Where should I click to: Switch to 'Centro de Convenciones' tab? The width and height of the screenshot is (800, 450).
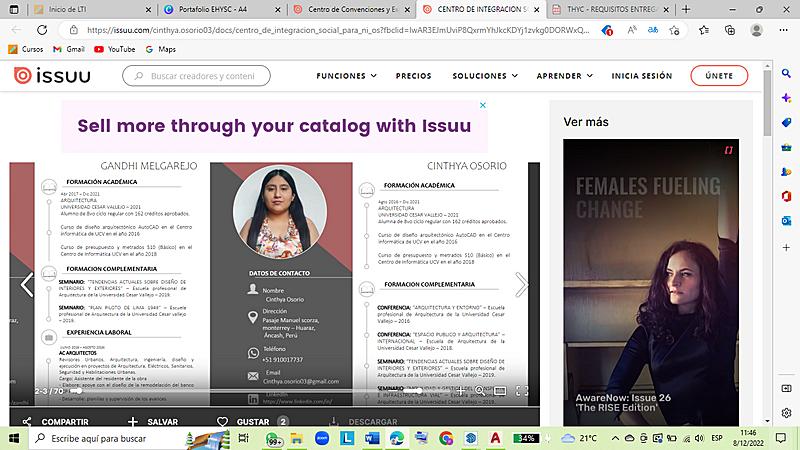[352, 9]
